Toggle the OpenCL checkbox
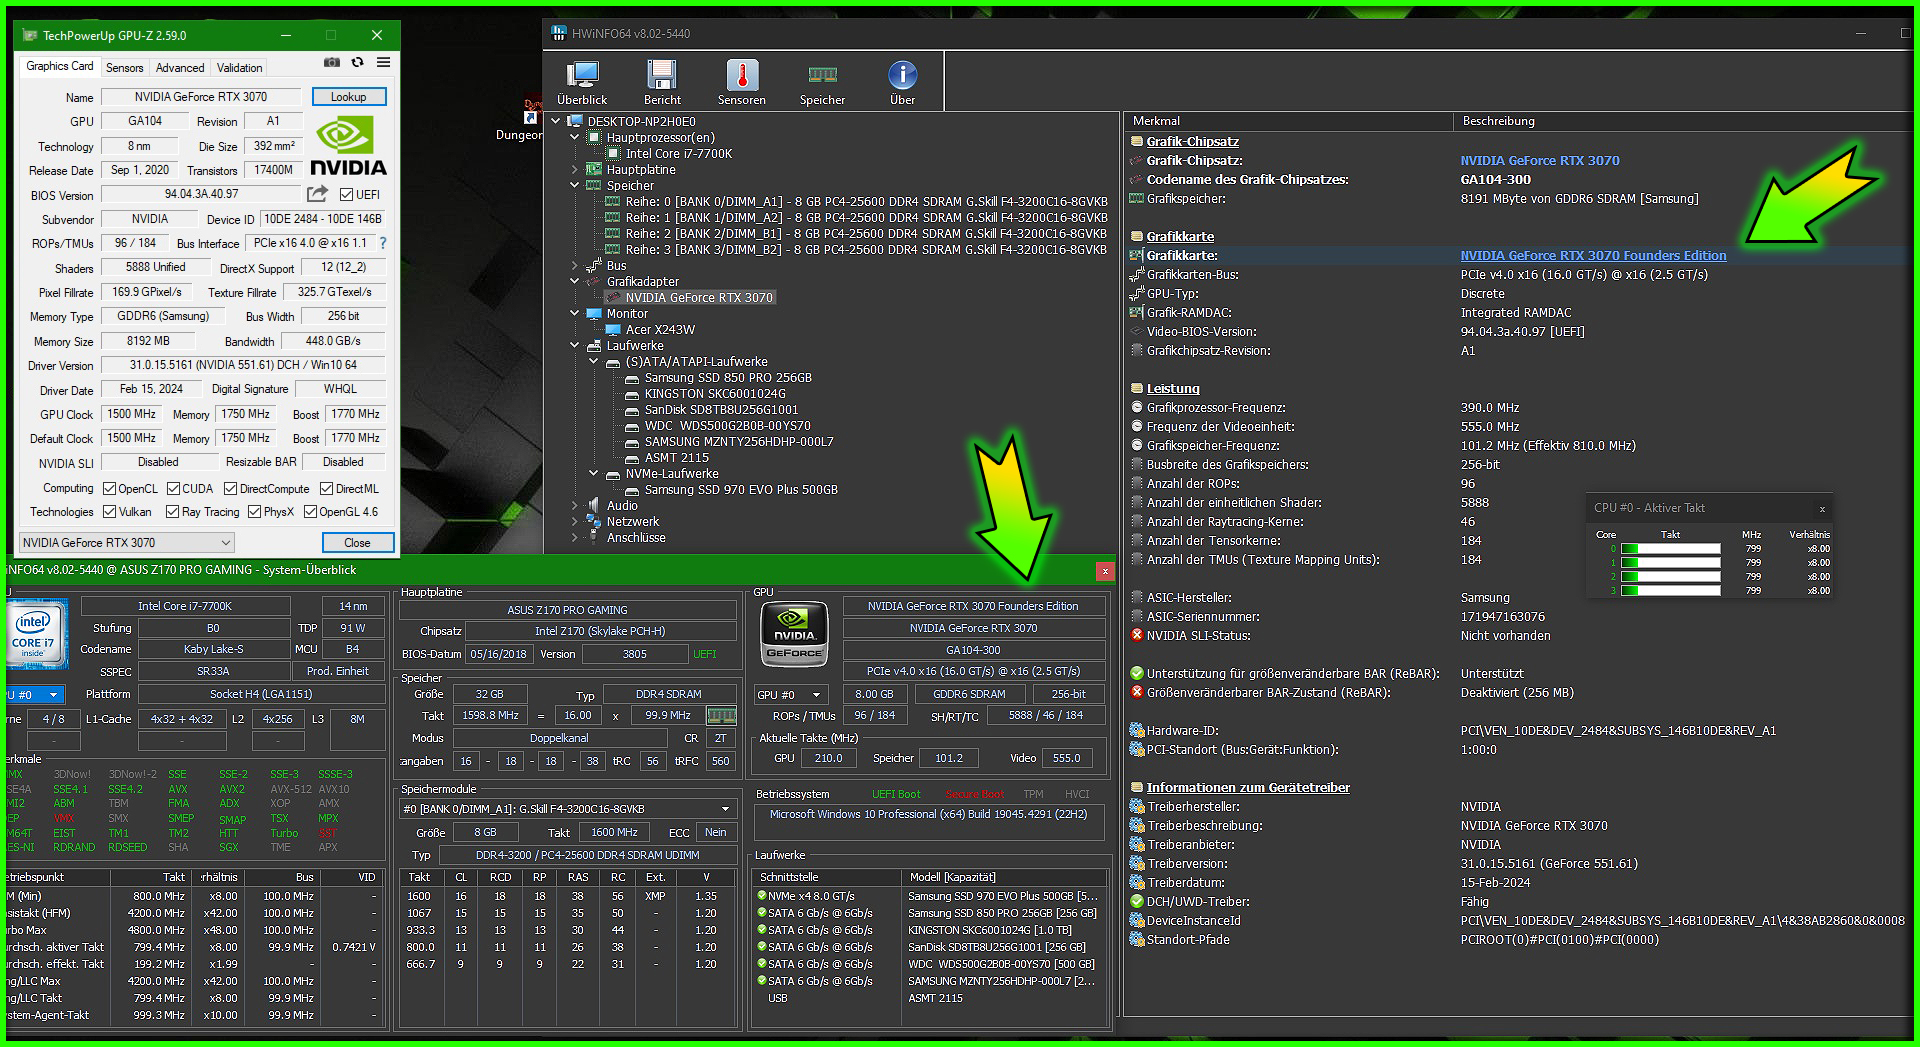 [x=110, y=489]
